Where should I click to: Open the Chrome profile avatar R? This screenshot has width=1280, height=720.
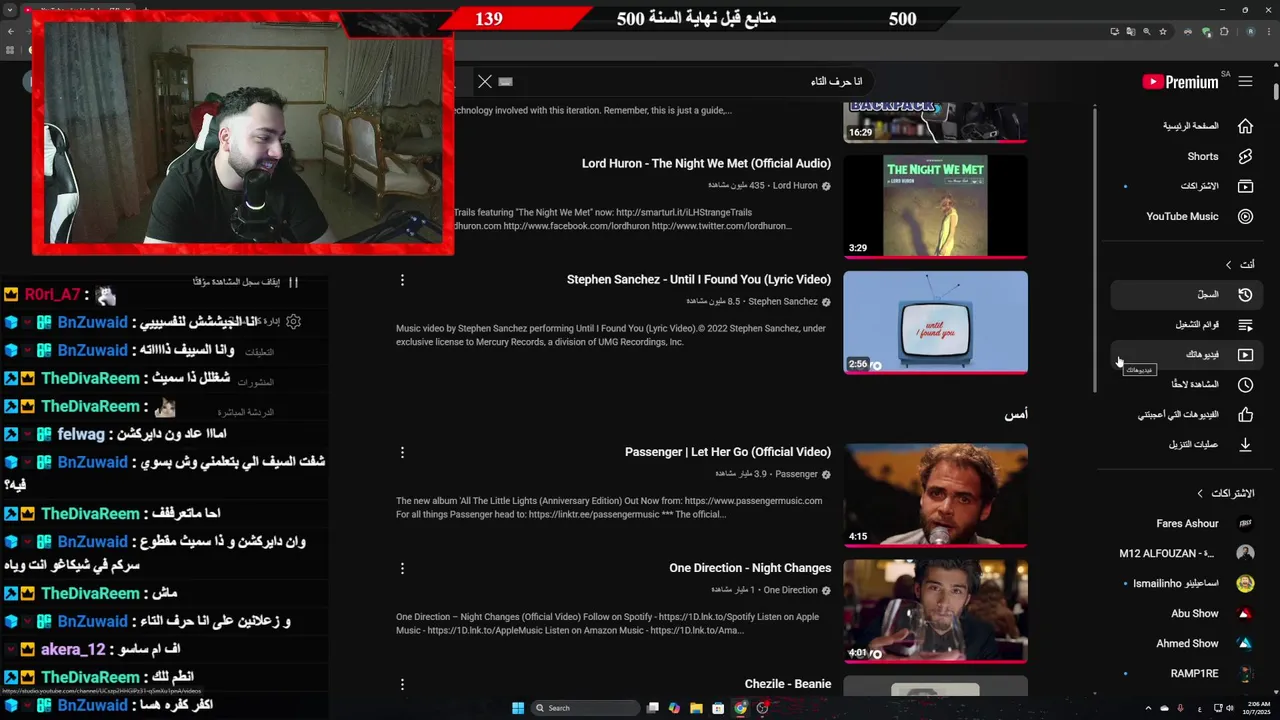1250,32
